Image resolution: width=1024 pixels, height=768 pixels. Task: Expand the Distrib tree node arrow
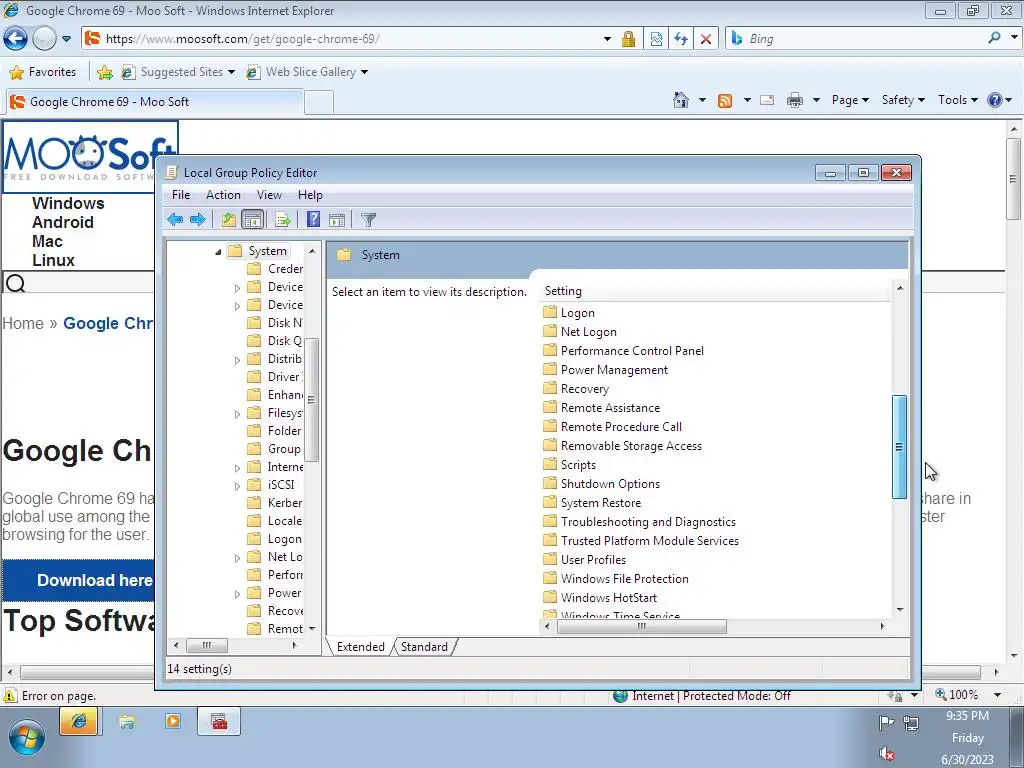coord(238,360)
